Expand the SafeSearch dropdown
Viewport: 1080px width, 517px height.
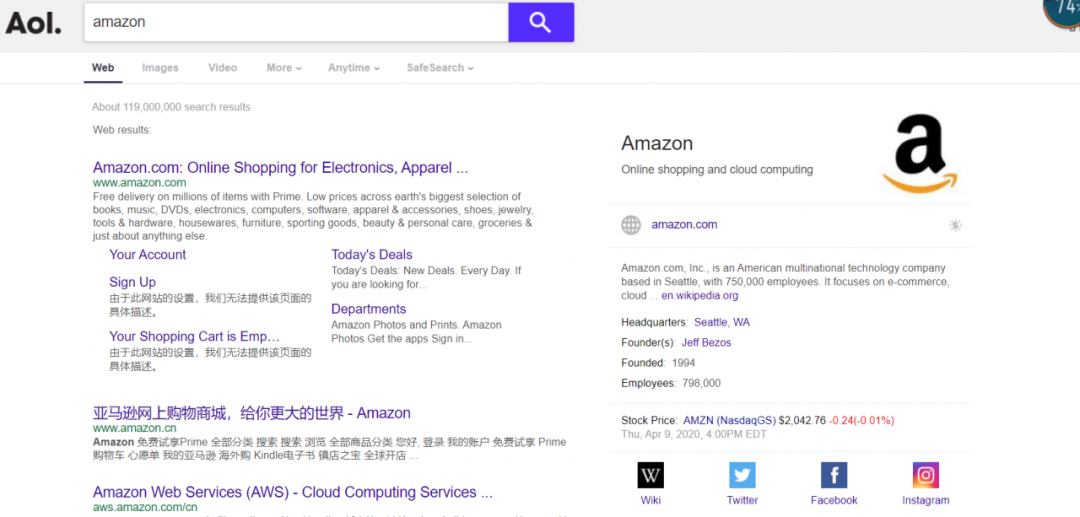point(440,68)
